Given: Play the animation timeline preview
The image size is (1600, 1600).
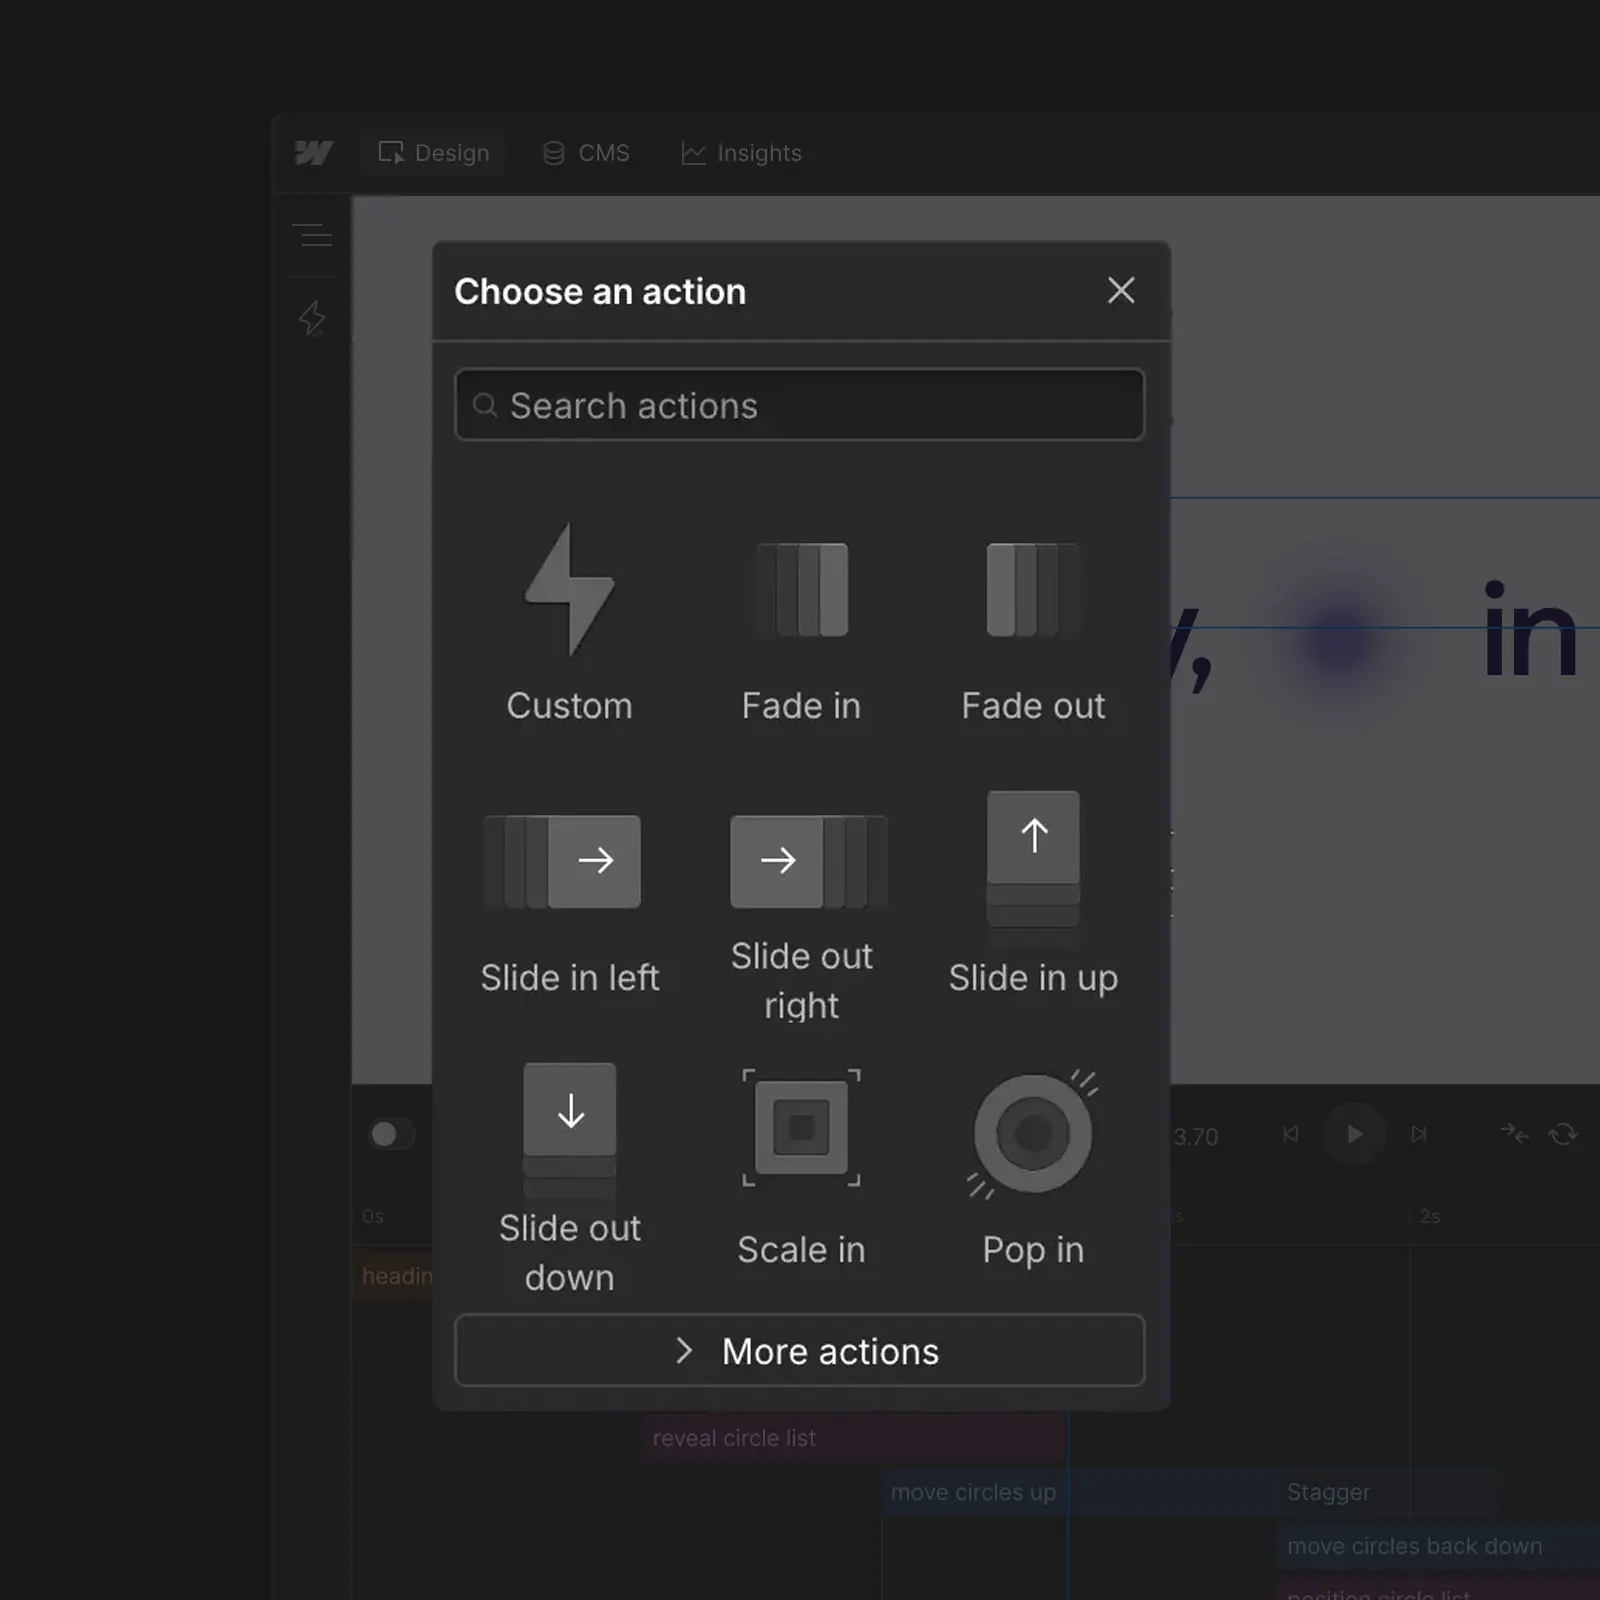Looking at the screenshot, I should [x=1354, y=1135].
